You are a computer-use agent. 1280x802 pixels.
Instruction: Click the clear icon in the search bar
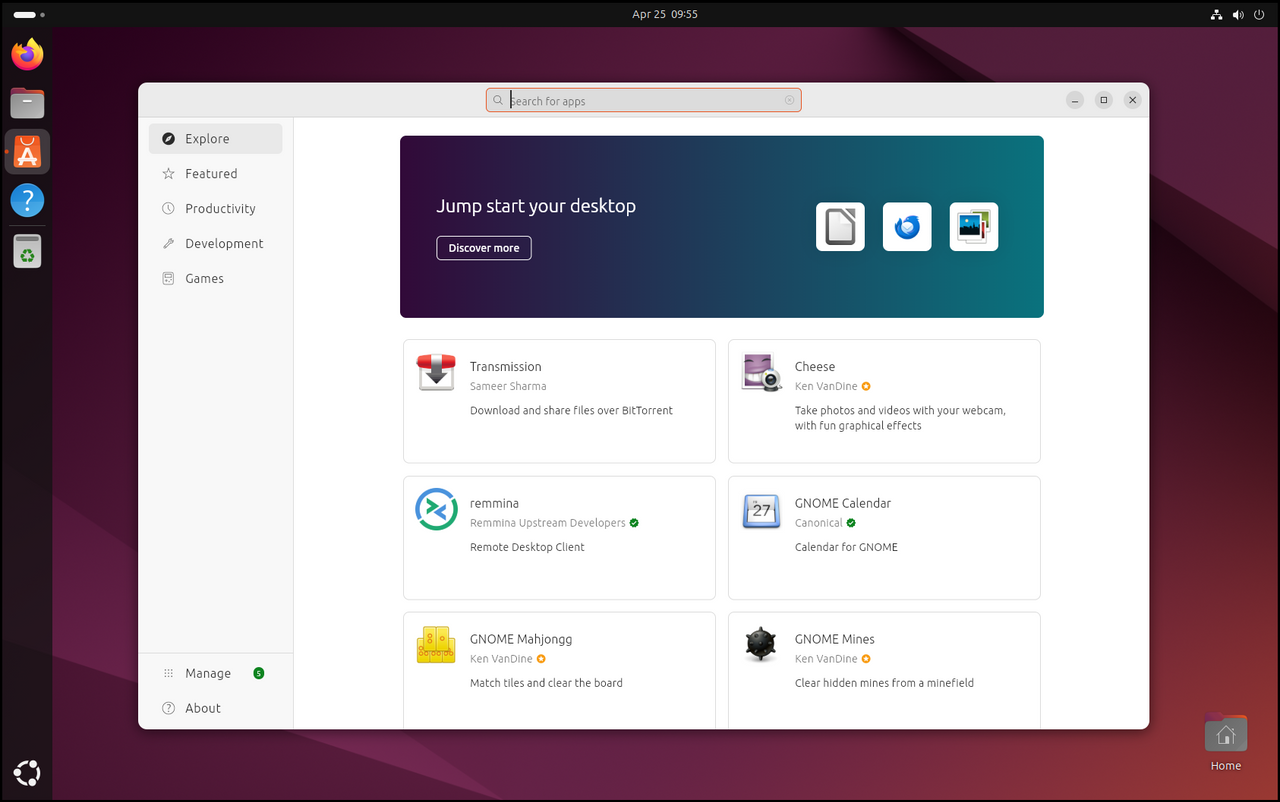(x=789, y=100)
